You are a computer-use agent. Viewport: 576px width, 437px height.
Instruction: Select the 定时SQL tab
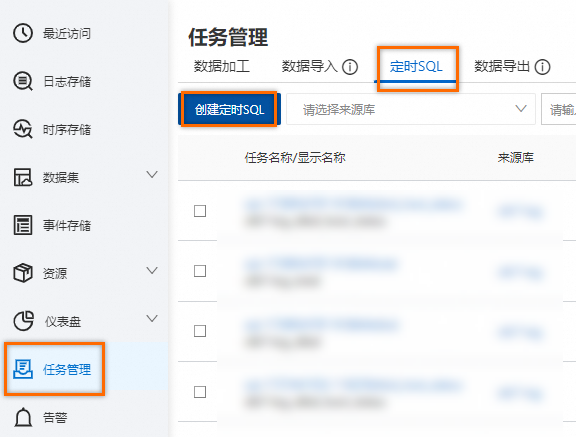coord(416,66)
